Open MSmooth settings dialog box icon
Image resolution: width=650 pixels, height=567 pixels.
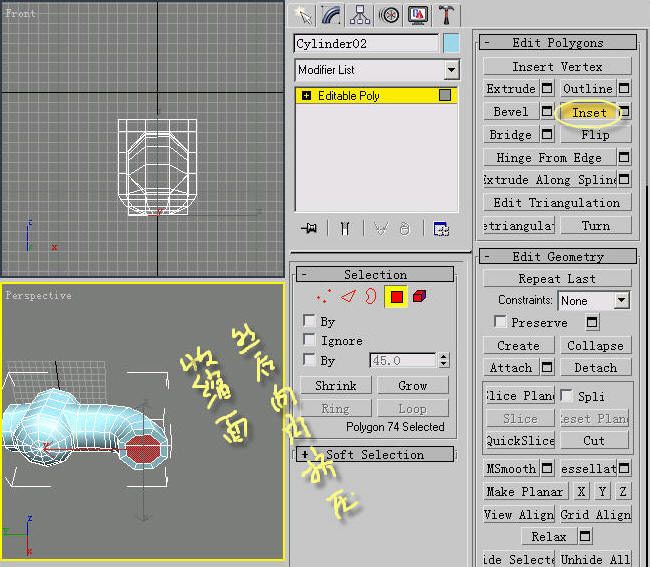click(547, 468)
